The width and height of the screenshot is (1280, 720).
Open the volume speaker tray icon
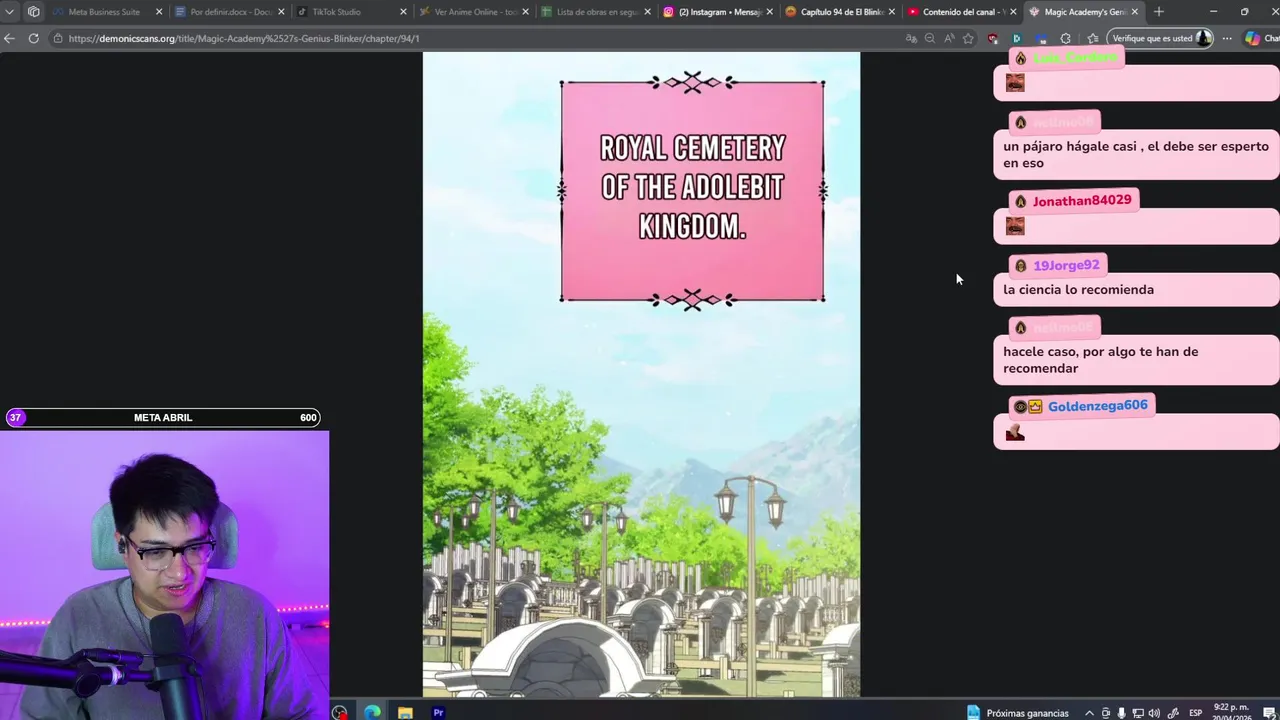[1154, 712]
